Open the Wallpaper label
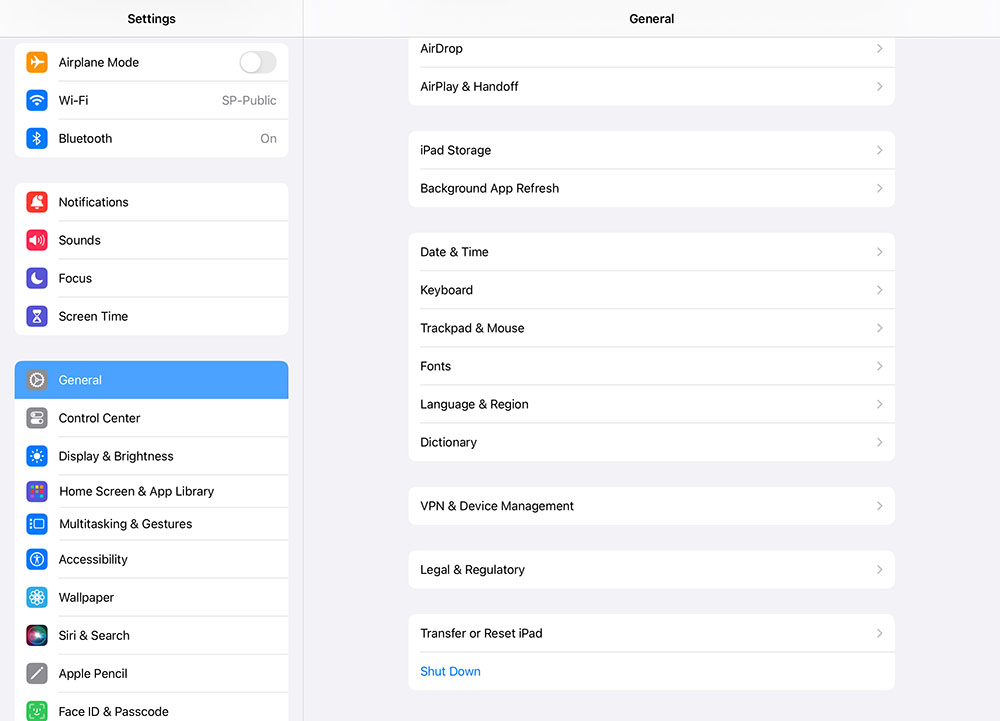 pos(86,597)
